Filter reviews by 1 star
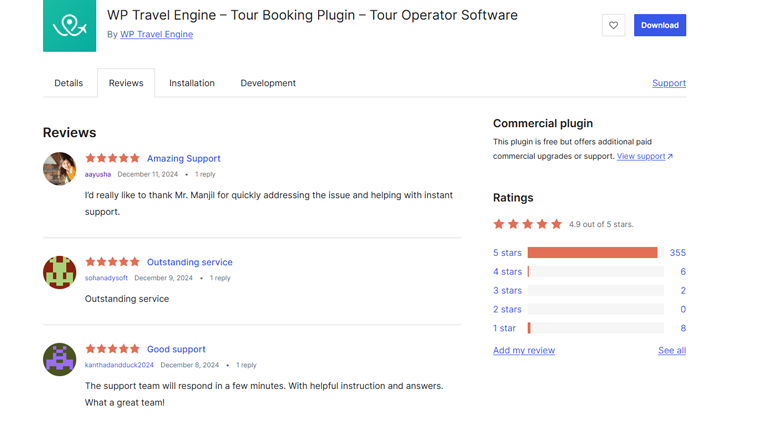Screen dimensions: 760x424 pos(504,328)
